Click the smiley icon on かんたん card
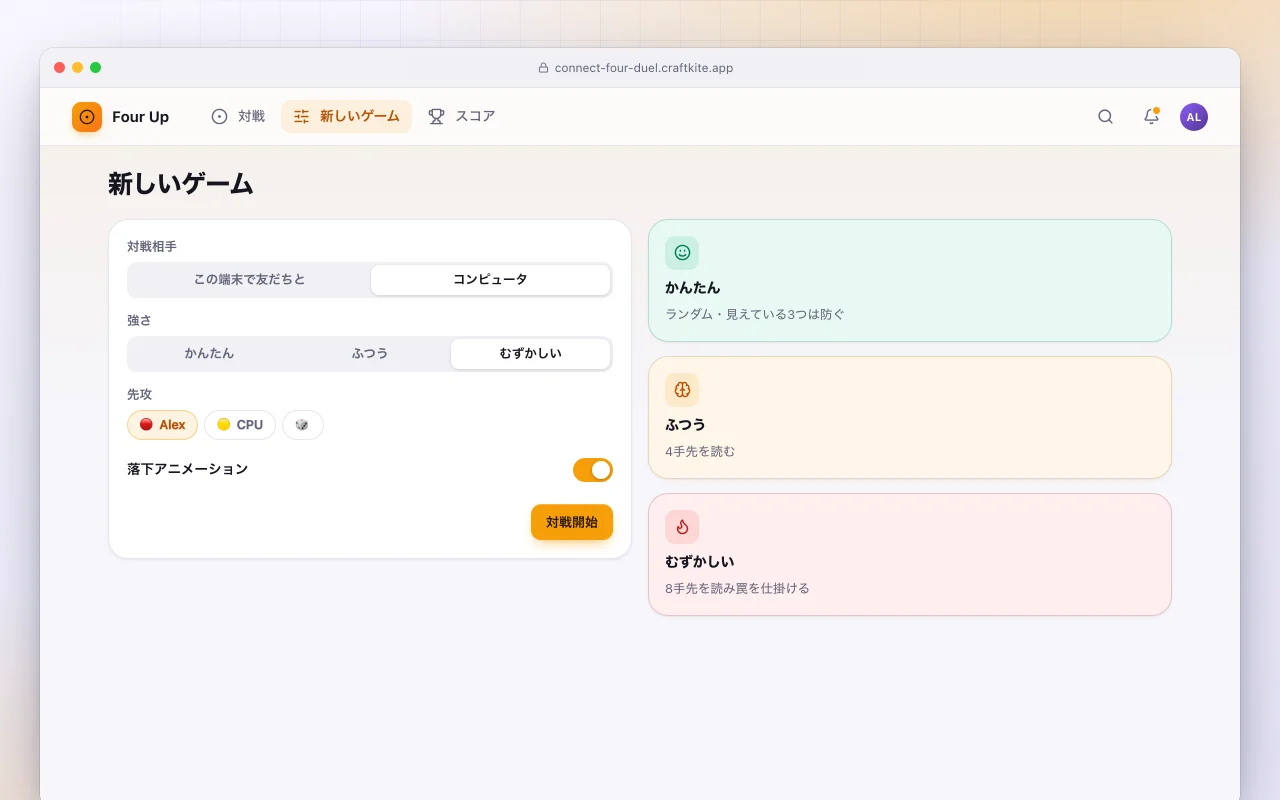Image resolution: width=1280 pixels, height=800 pixels. (682, 253)
